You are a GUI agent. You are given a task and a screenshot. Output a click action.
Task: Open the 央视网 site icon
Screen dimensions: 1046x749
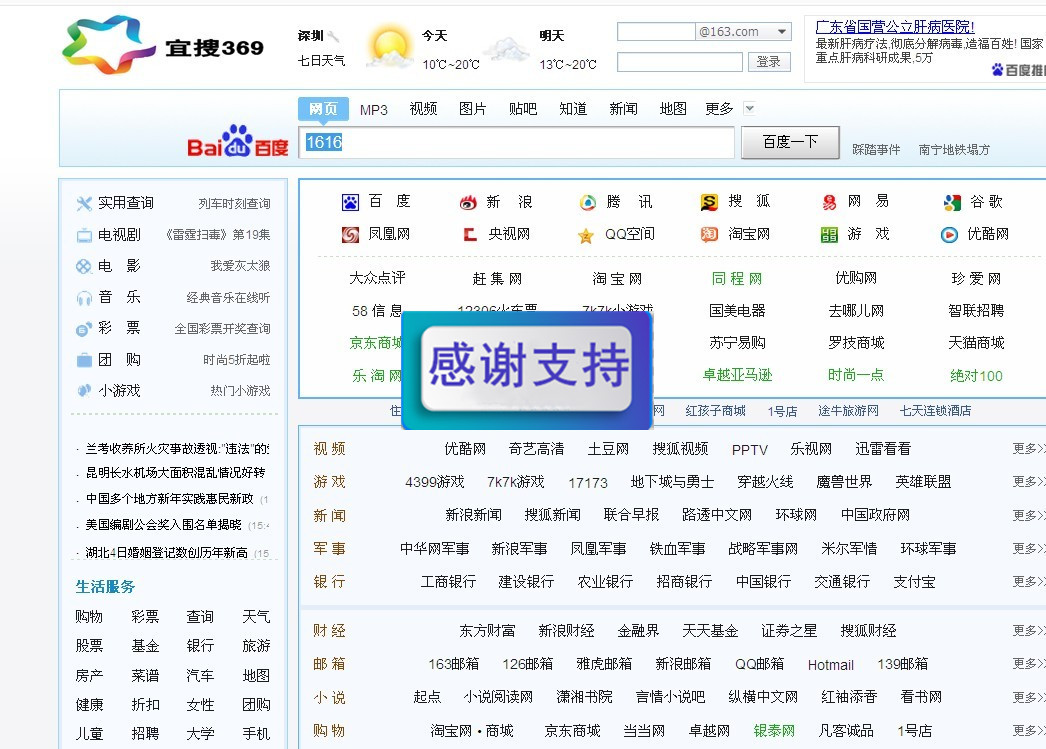pyautogui.click(x=470, y=234)
